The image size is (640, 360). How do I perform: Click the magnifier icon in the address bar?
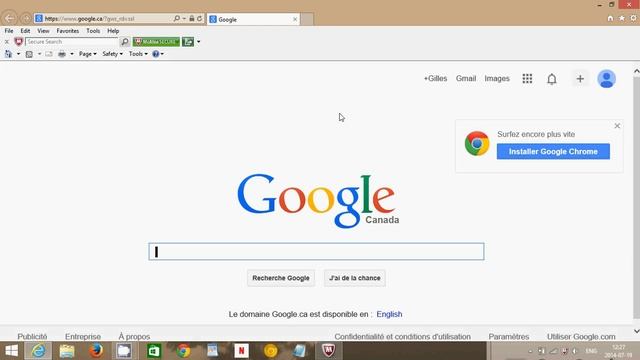coord(177,18)
